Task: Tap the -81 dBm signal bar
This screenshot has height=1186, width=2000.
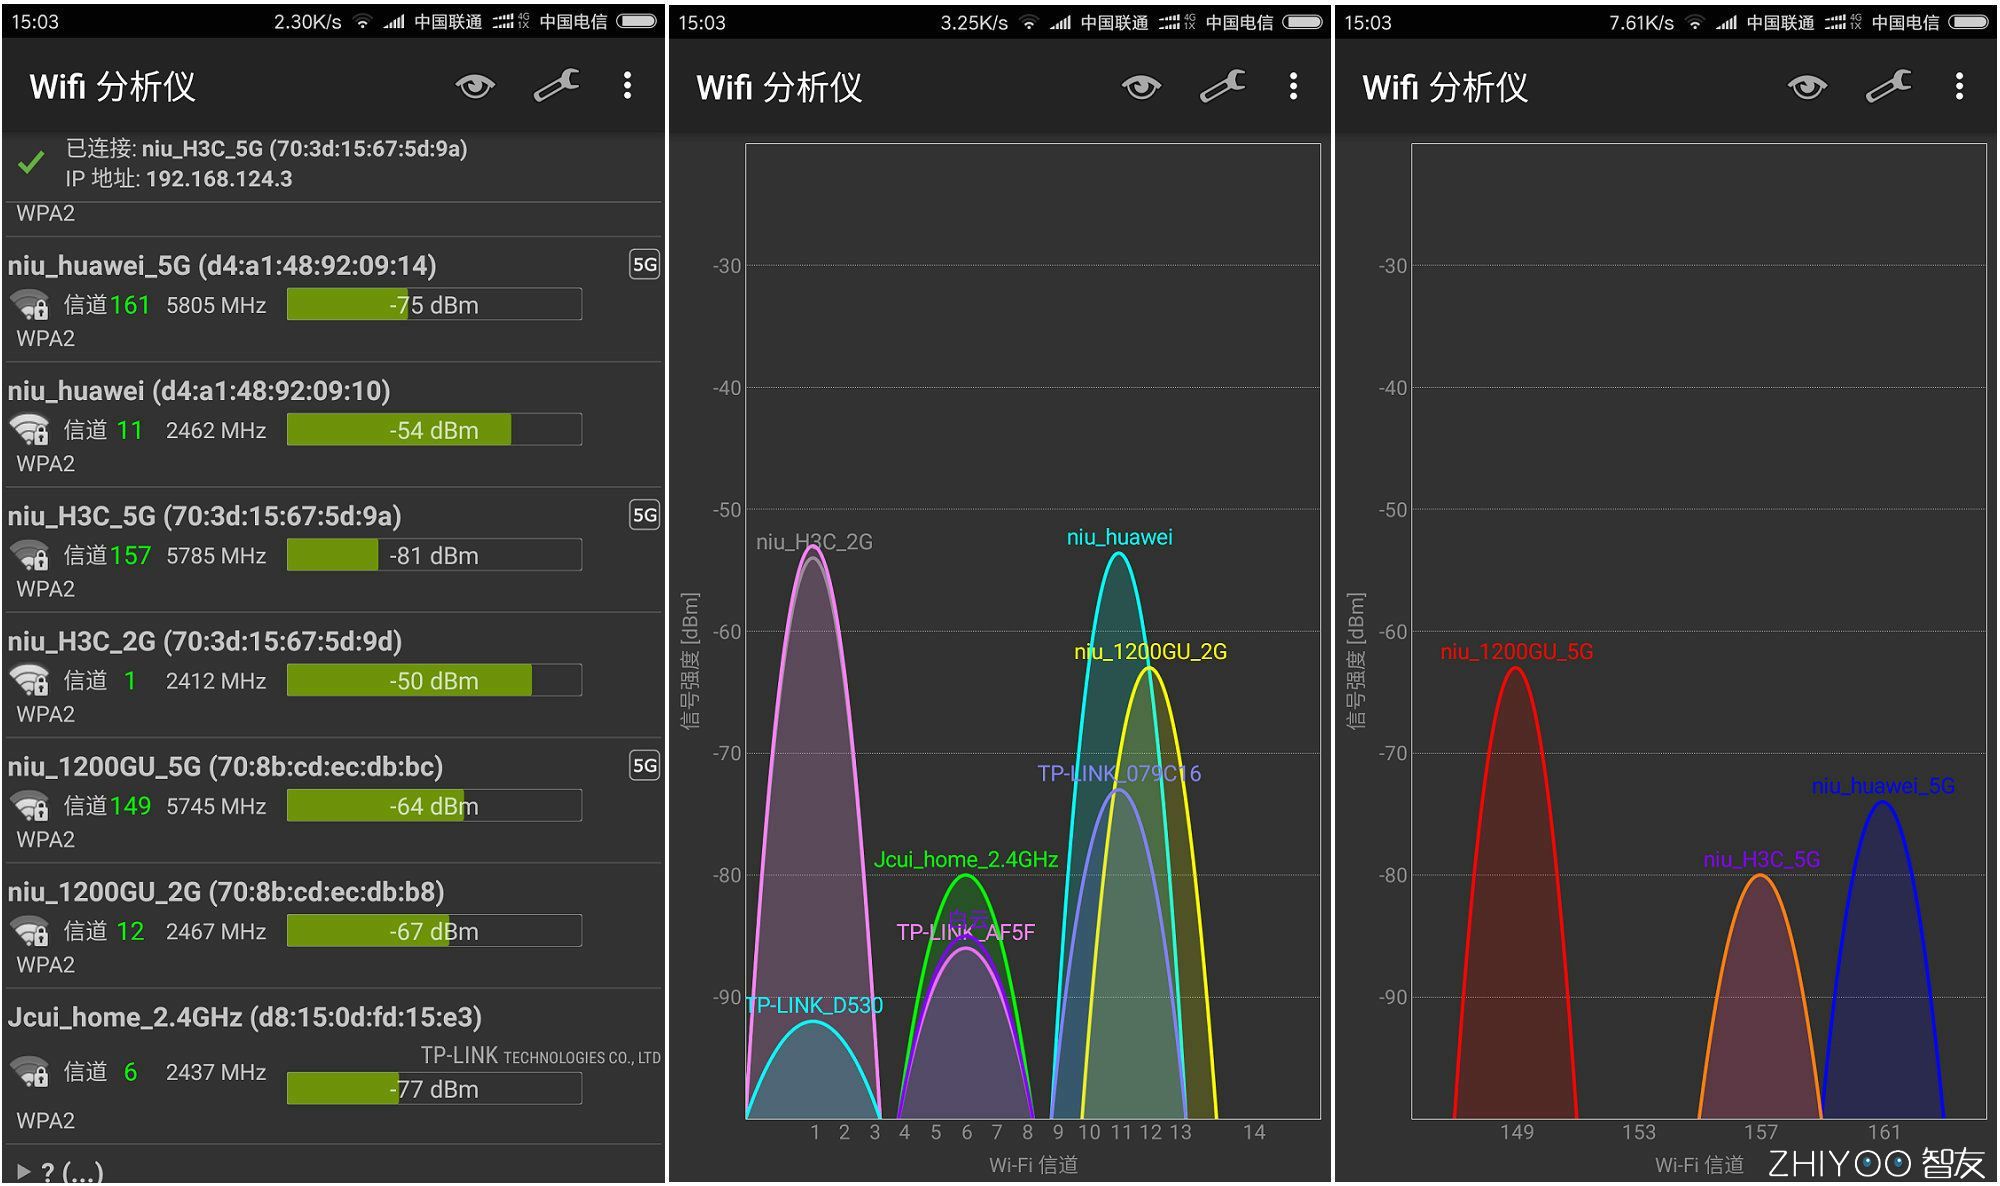Action: point(434,555)
